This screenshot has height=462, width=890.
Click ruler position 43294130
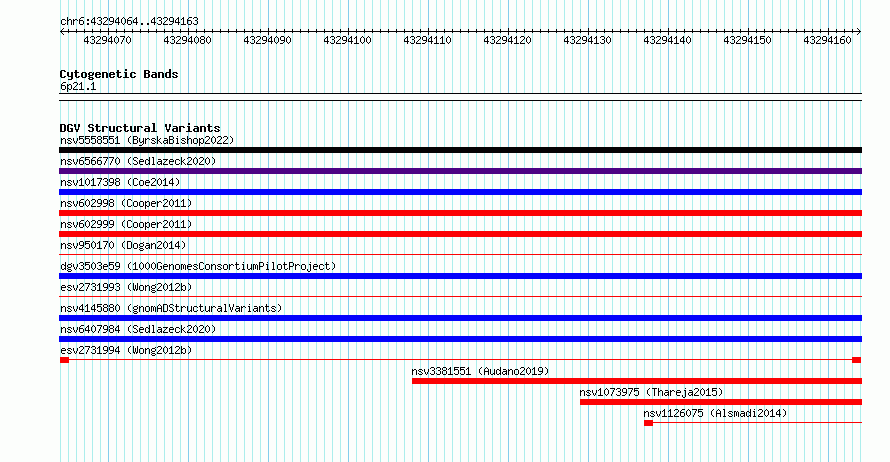click(x=587, y=40)
